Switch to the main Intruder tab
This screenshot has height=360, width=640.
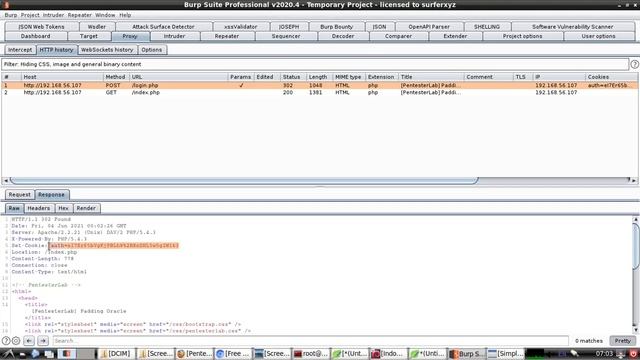click(175, 36)
